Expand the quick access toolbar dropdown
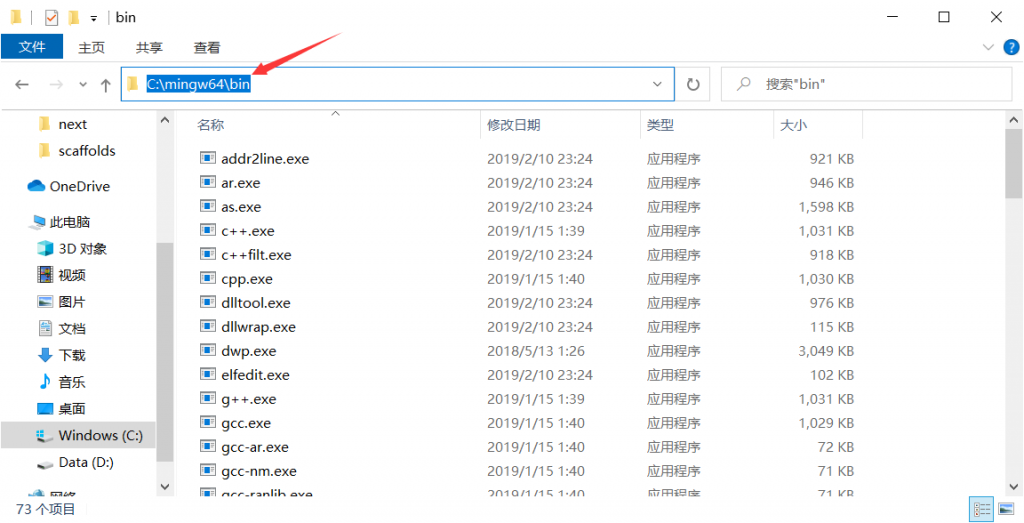Image resolution: width=1024 pixels, height=523 pixels. click(x=94, y=18)
